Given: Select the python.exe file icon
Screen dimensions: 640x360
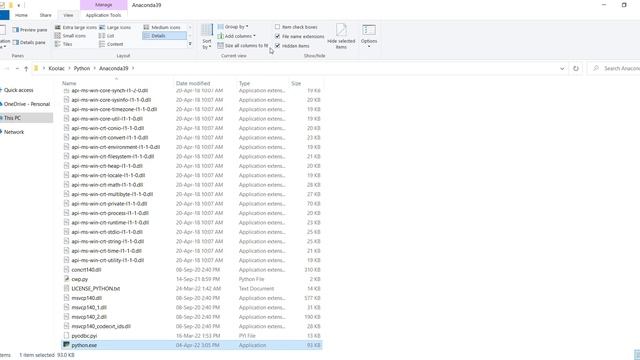Looking at the screenshot, I should 66,345.
